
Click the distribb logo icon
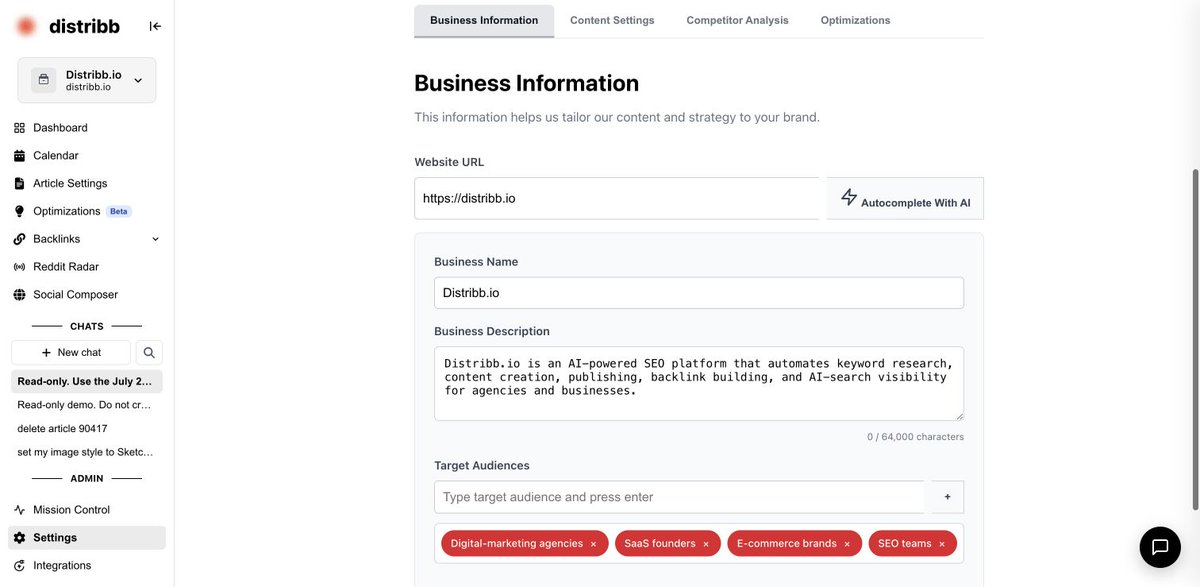(x=26, y=26)
